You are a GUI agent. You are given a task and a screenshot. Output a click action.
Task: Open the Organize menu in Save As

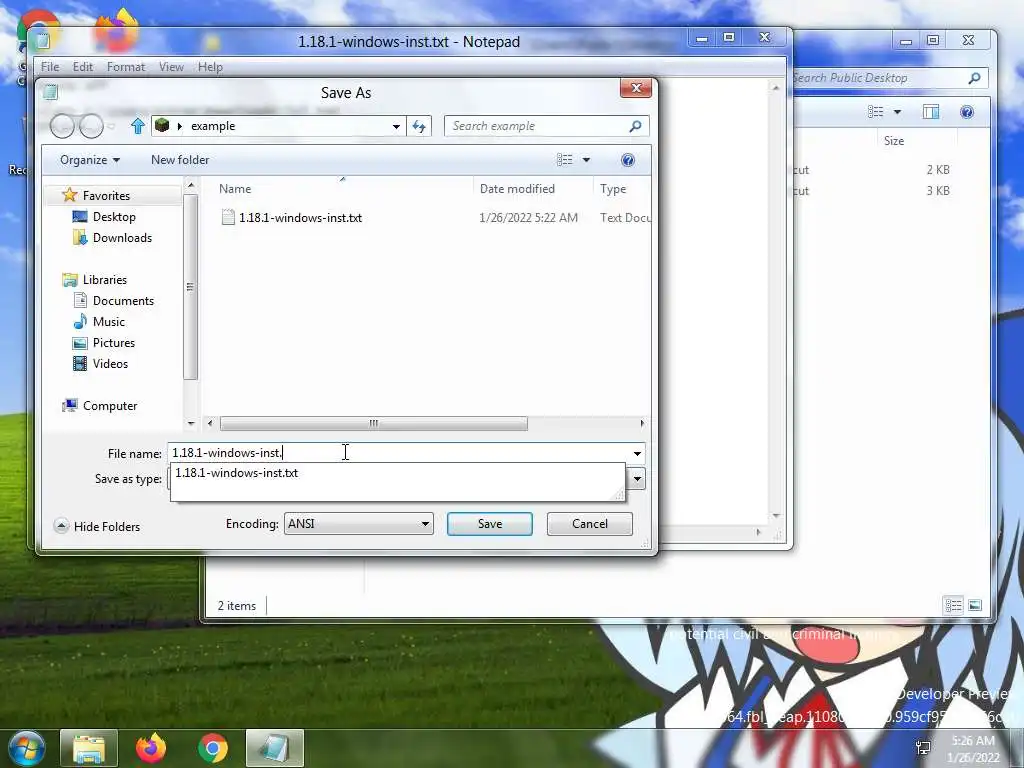click(x=89, y=160)
